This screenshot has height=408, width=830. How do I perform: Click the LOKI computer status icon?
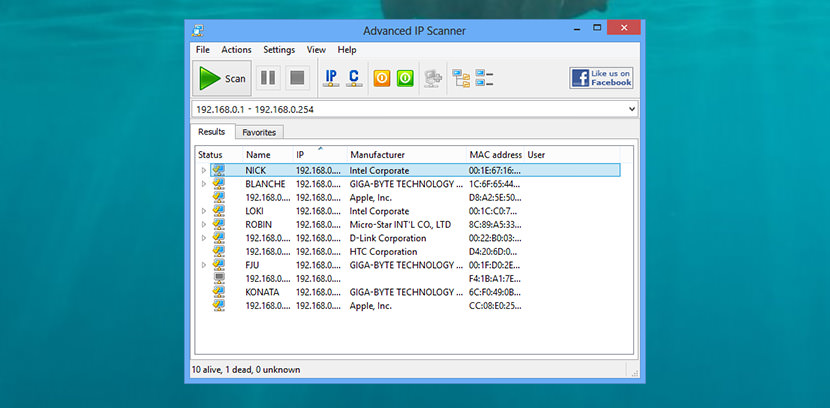click(x=219, y=211)
